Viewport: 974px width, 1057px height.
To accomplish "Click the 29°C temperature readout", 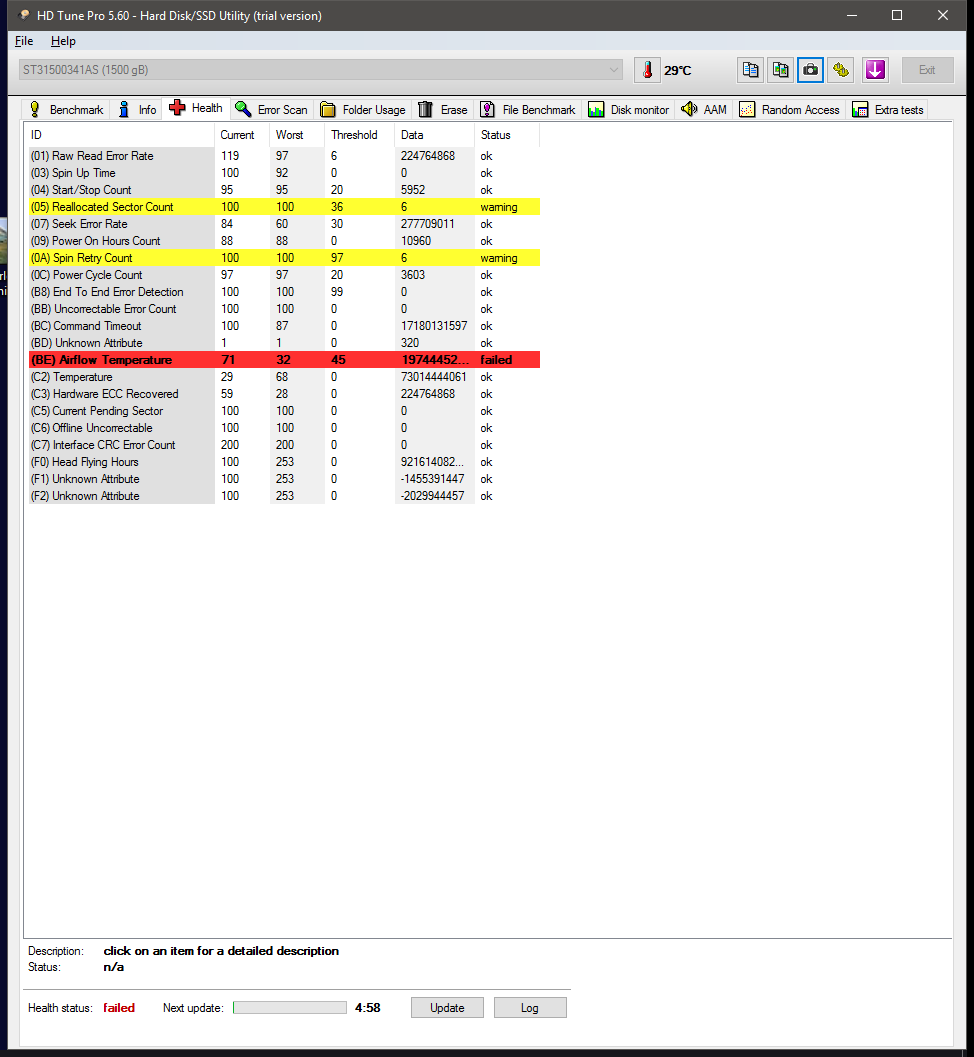I will click(x=677, y=70).
